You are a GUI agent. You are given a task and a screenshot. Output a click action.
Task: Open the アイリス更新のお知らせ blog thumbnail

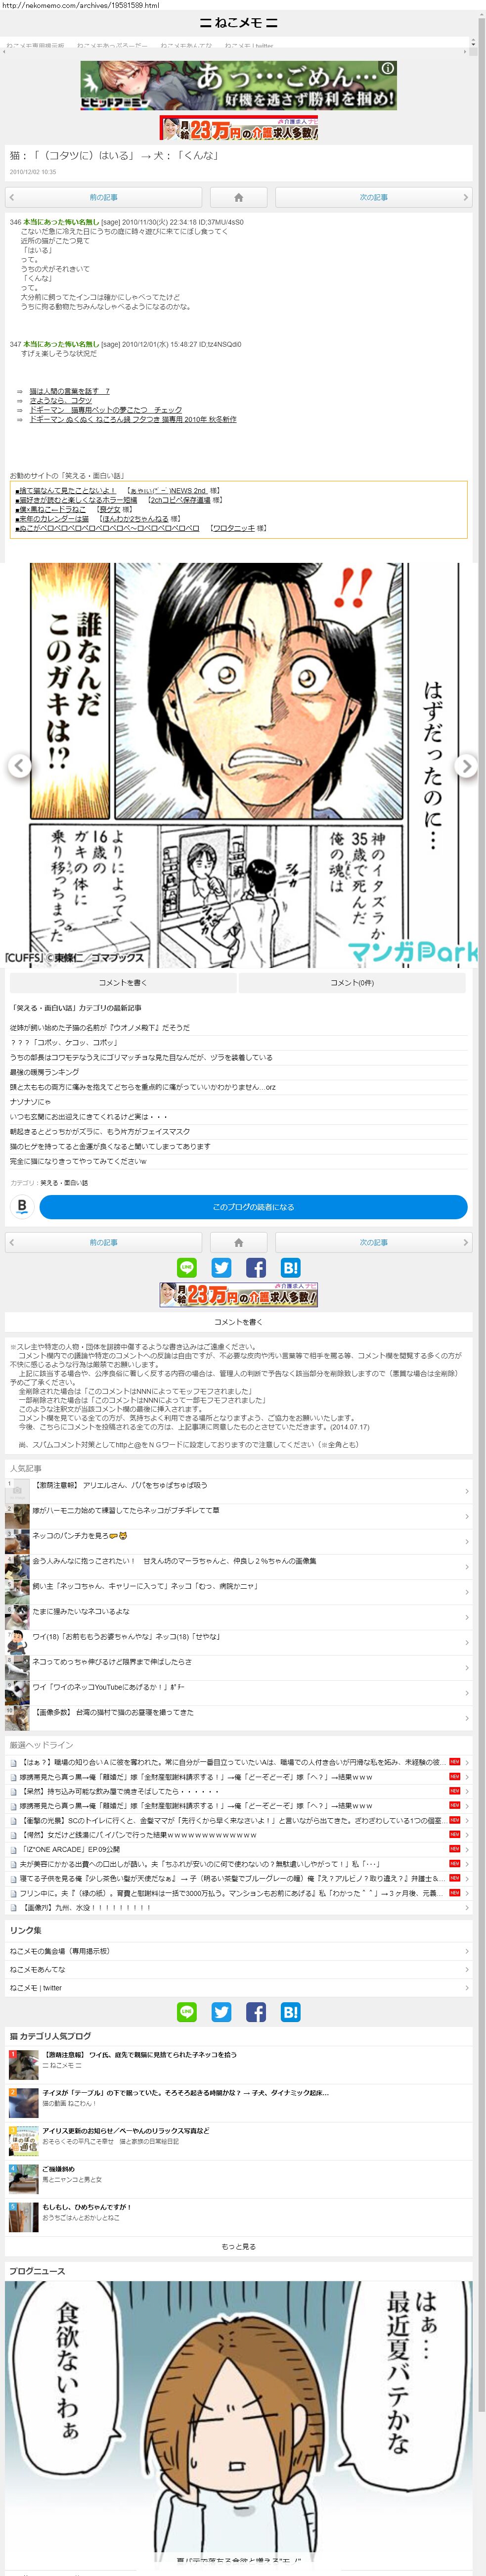tap(23, 2141)
